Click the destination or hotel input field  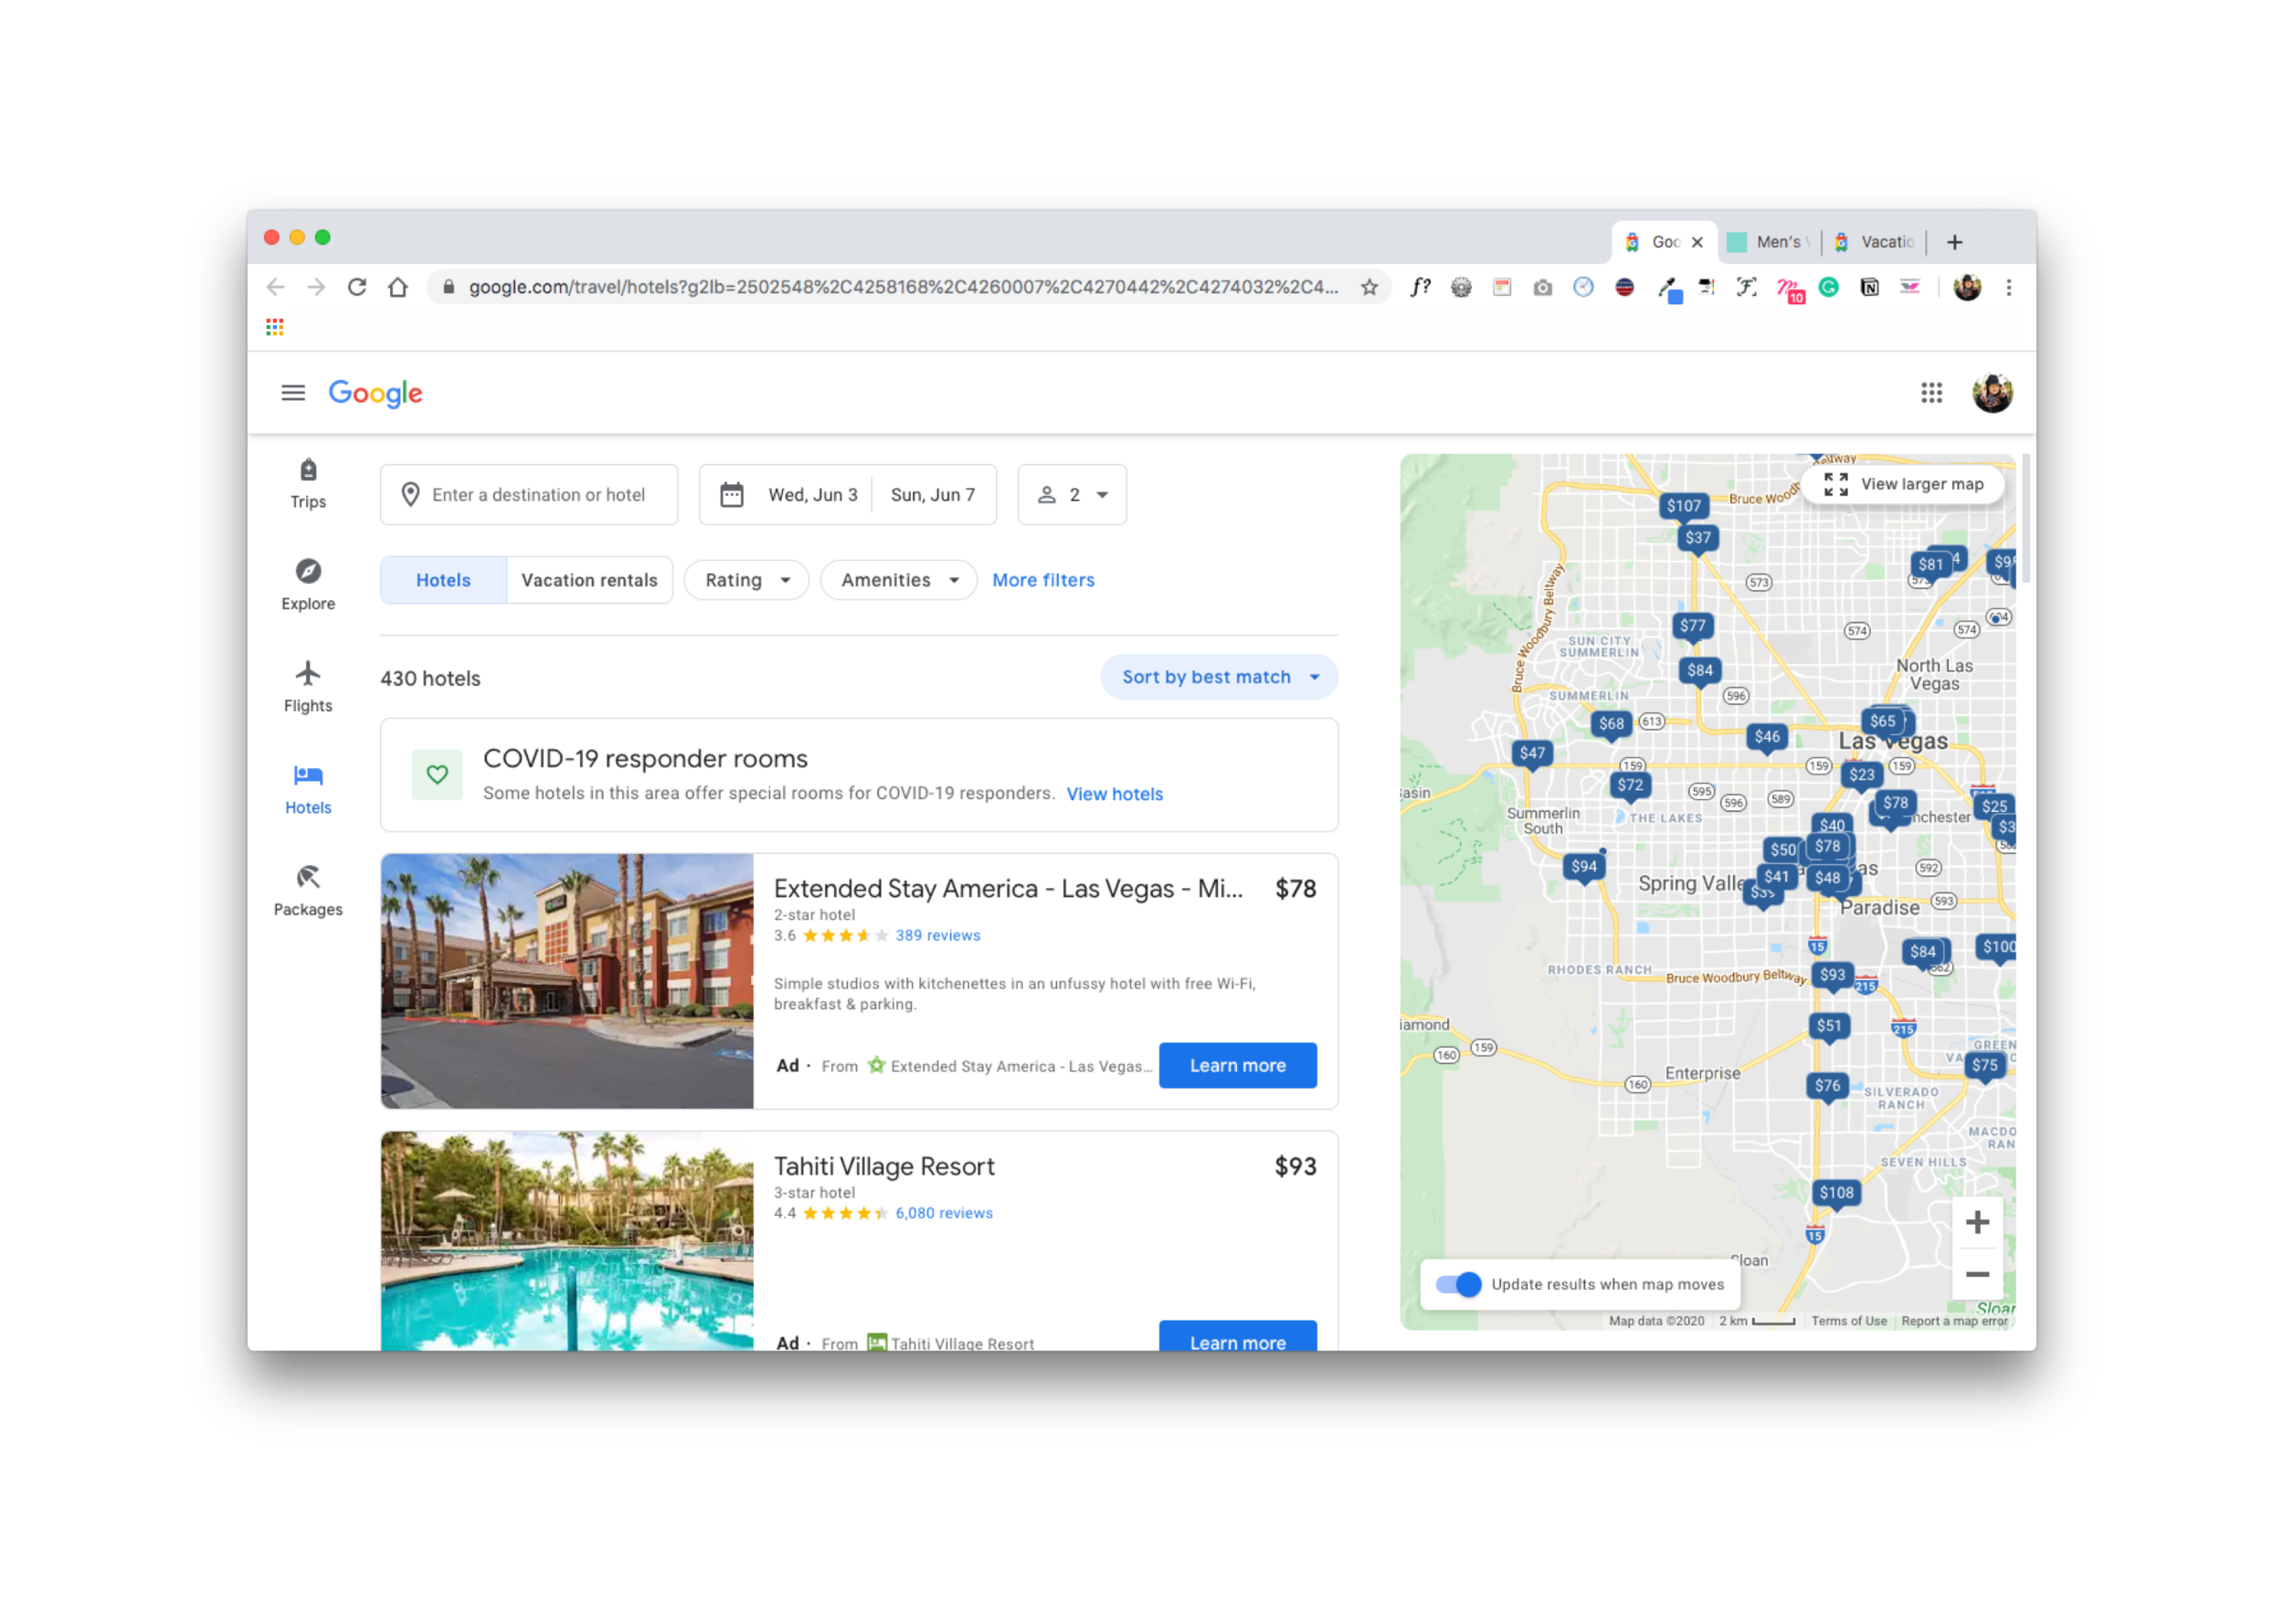[529, 495]
